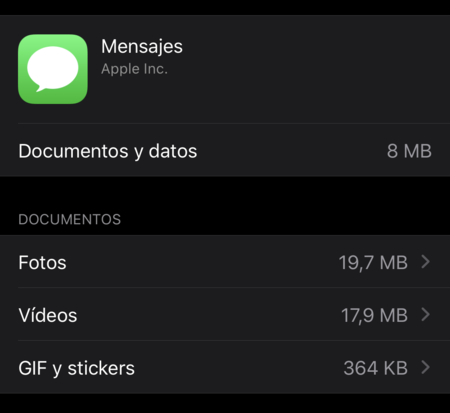Open Vídeos using its chevron arrow
Screen dimensions: 450x413
425,314
